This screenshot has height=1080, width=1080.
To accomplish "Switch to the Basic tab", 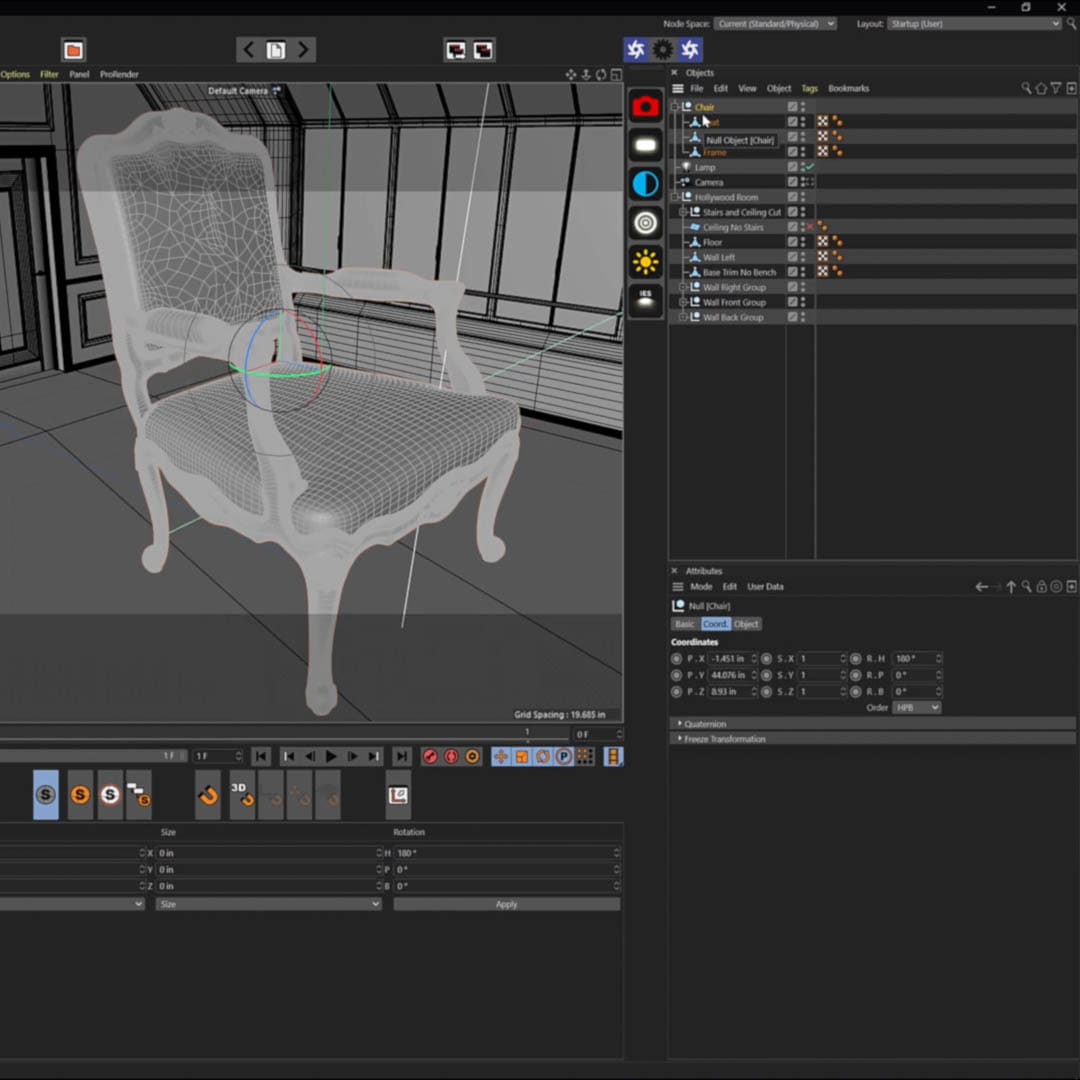I will [x=684, y=624].
